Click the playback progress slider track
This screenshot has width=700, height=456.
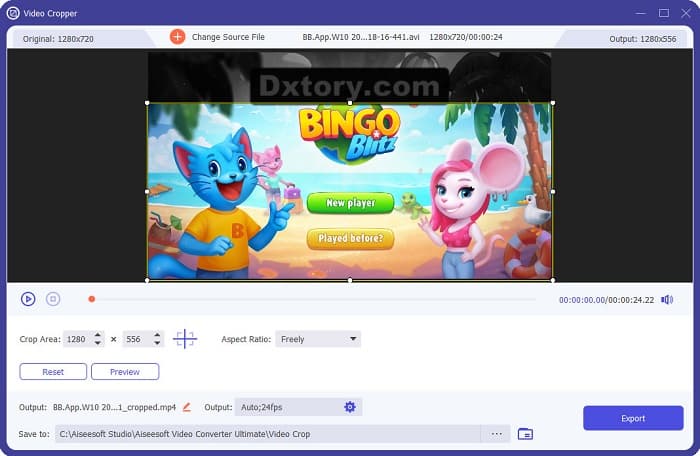(x=312, y=299)
